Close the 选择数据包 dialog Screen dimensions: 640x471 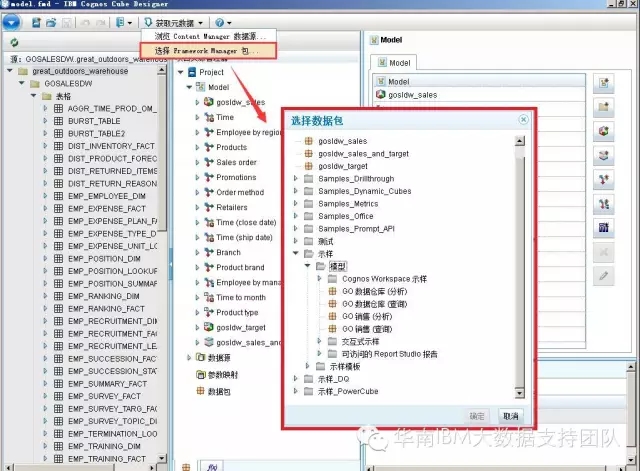point(523,120)
